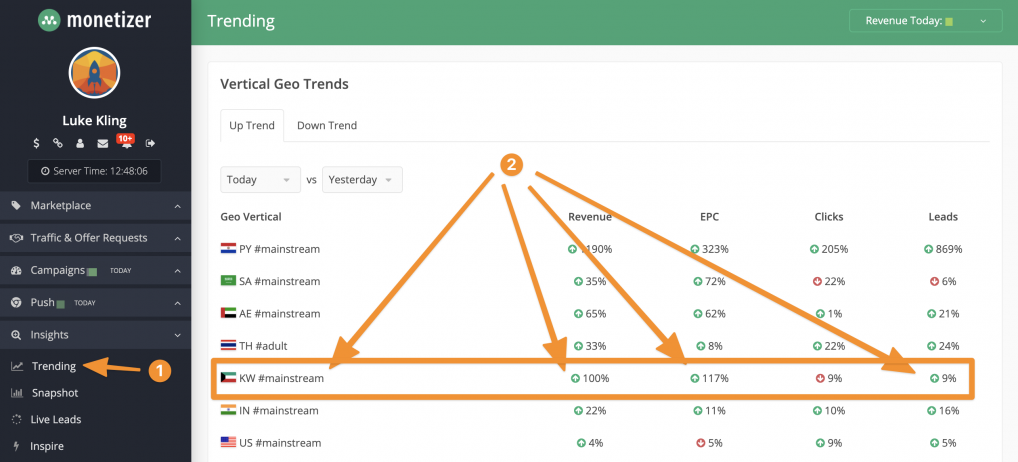Select the IN #mainstream row label
Screen dimensions: 1018x462
point(280,411)
